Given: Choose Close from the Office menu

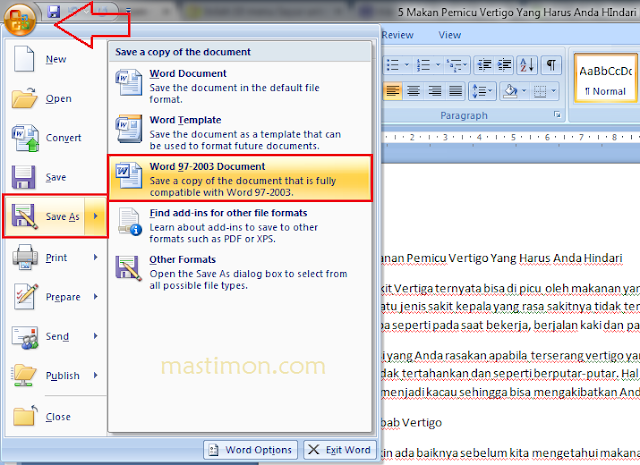Looking at the screenshot, I should pyautogui.click(x=58, y=417).
